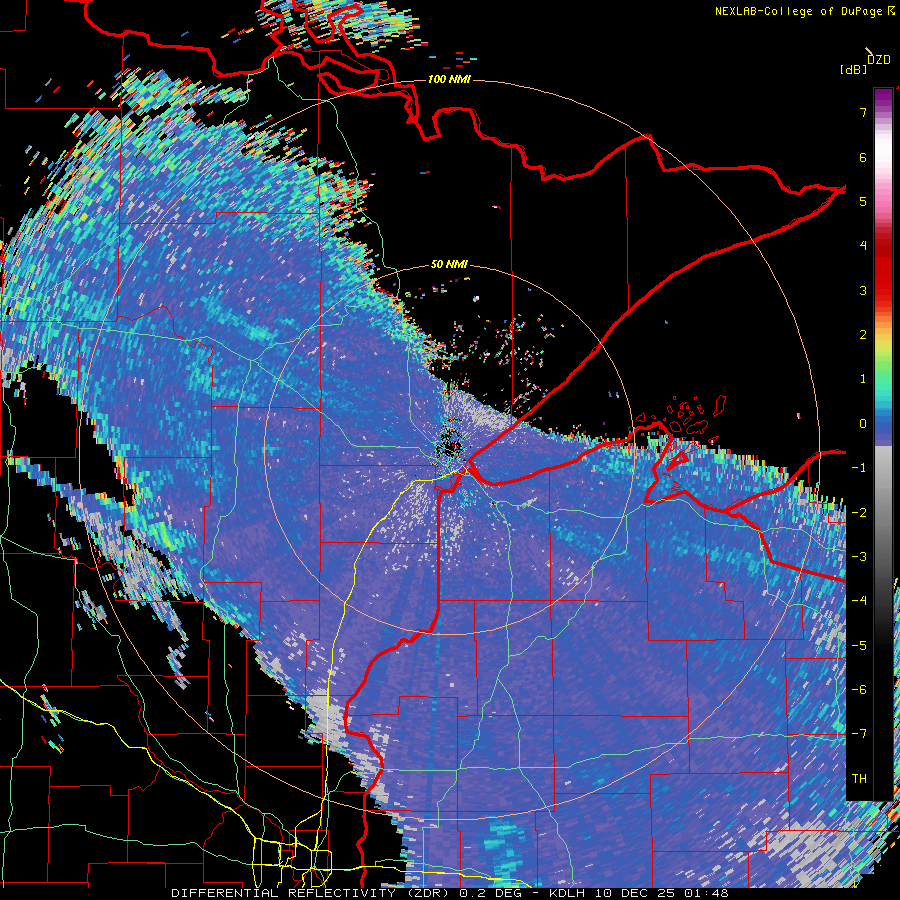Viewport: 900px width, 900px height.
Task: Click the -7 dB tick label
Action: pyautogui.click(x=859, y=734)
